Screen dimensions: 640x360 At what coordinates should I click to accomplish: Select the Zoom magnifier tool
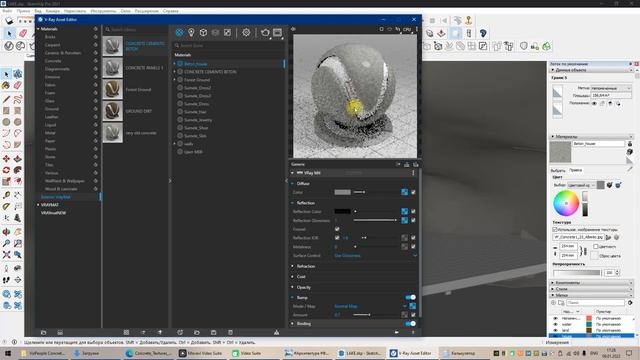tap(6, 243)
